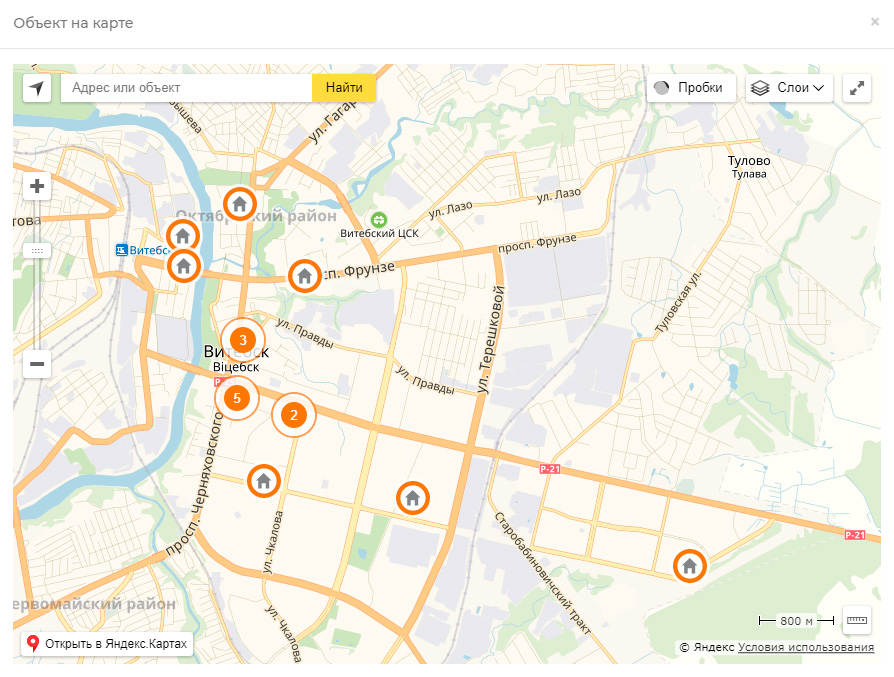Image resolution: width=894 pixels, height=677 pixels.
Task: Click house marker on prospekt Frunze
Action: (x=304, y=275)
